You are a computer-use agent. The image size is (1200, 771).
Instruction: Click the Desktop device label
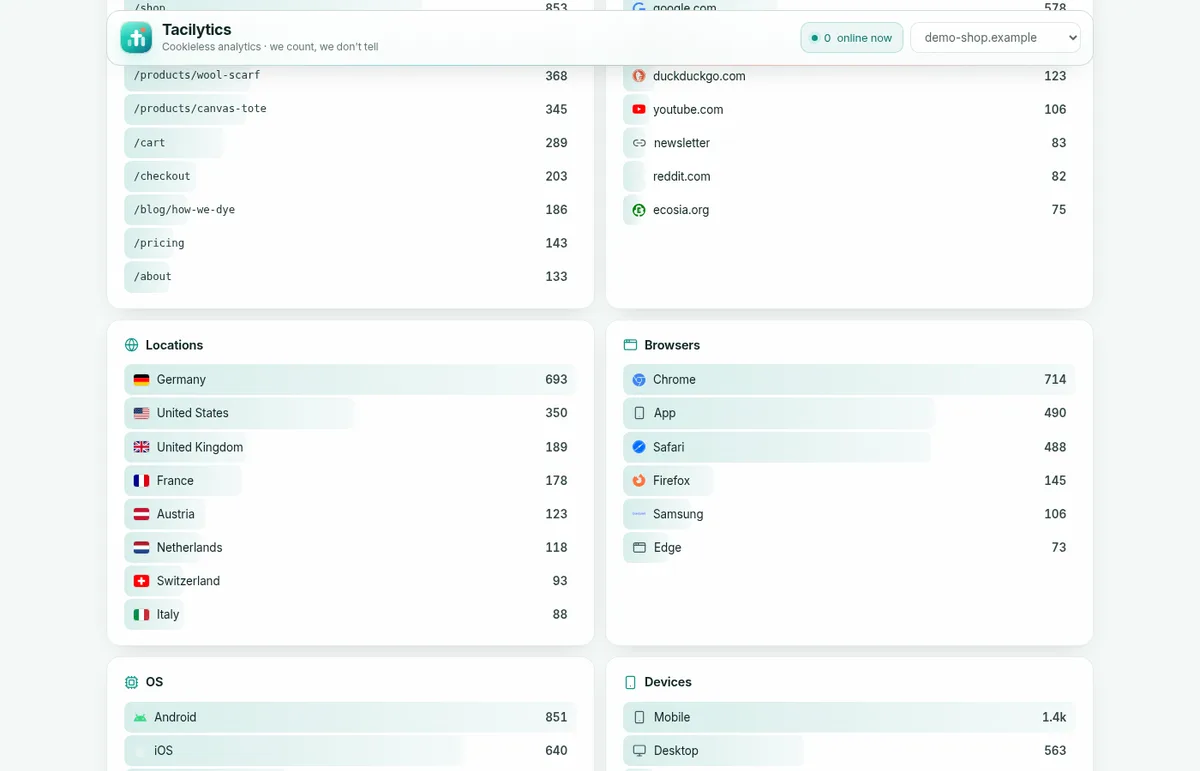[676, 751]
